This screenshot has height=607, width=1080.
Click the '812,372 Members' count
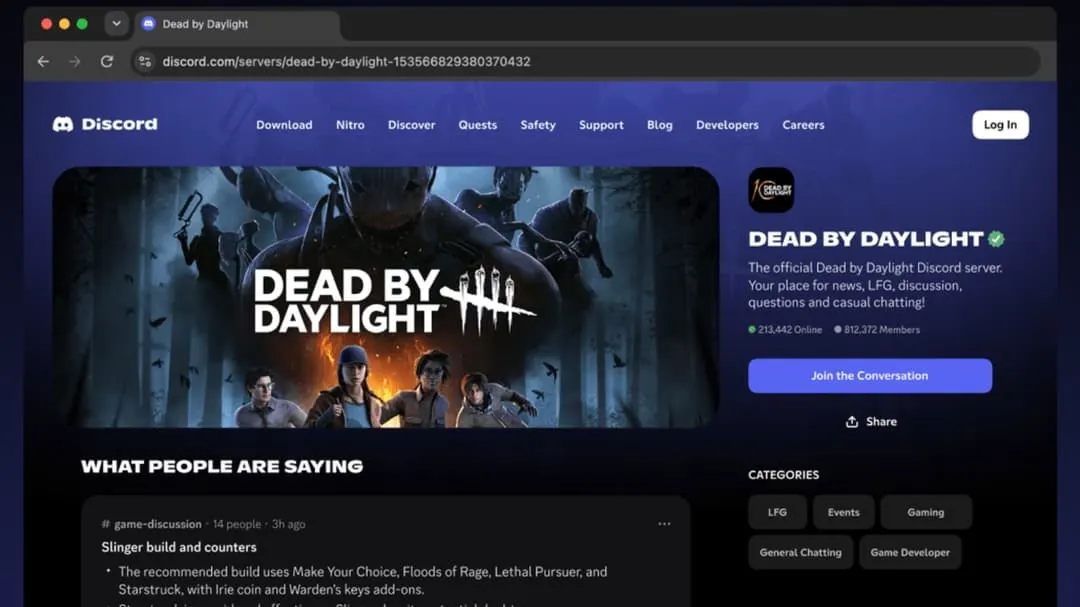[877, 330]
